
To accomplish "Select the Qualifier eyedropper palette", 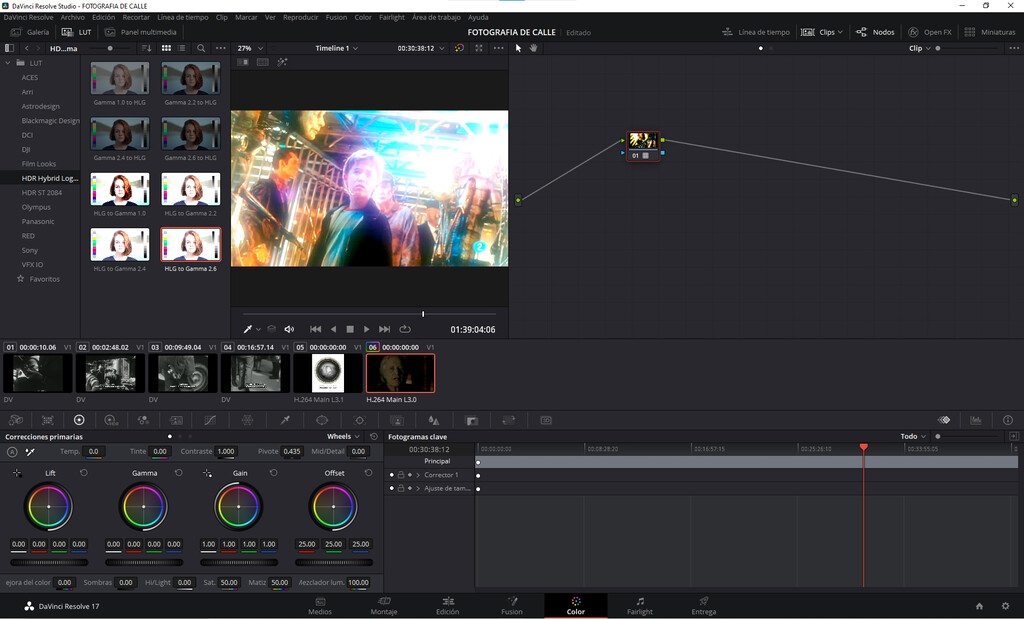I will (284, 420).
